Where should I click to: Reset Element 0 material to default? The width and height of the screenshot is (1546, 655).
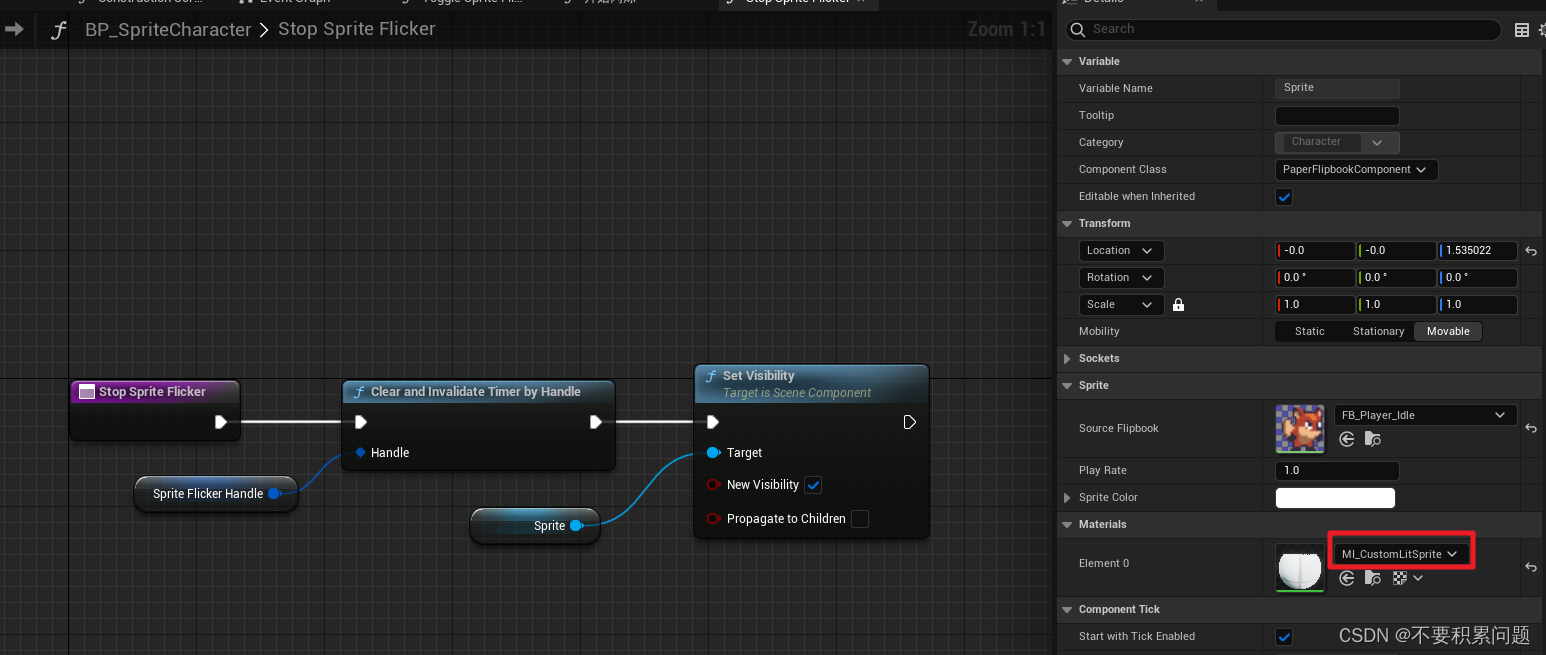[x=1531, y=567]
